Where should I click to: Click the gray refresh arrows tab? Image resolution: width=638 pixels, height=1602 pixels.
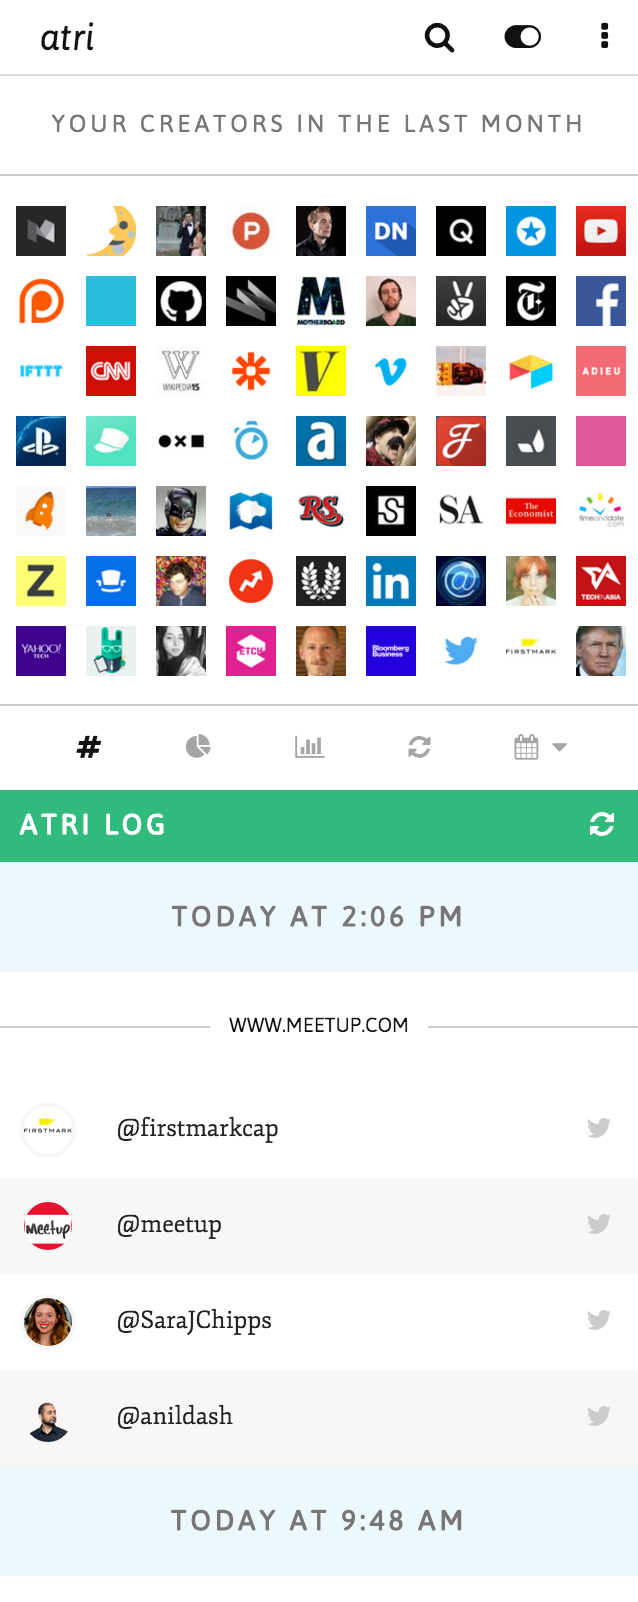[x=419, y=746]
